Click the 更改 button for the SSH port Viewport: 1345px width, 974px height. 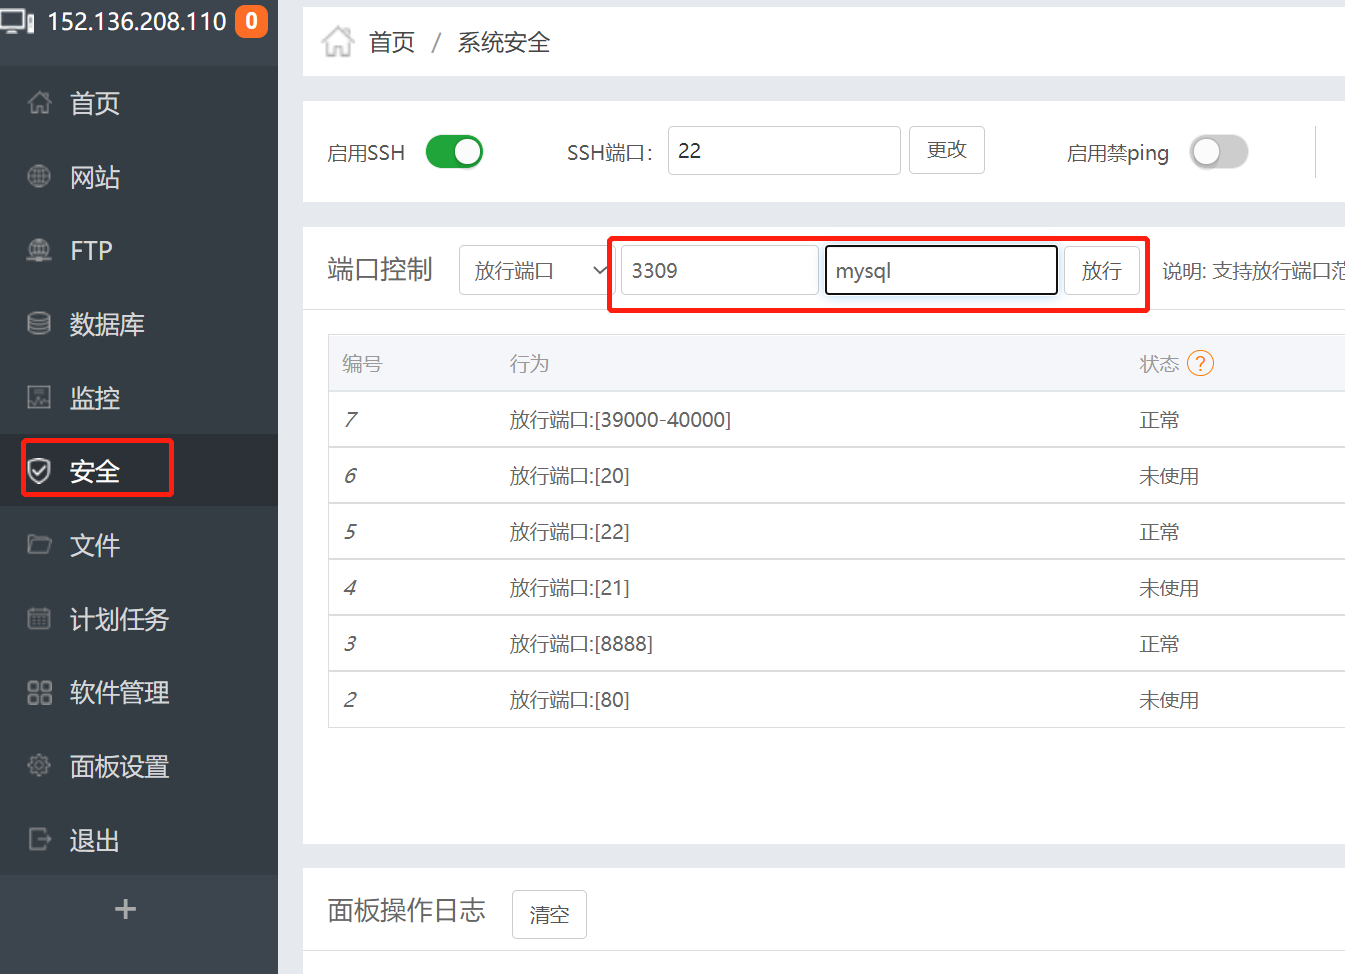(x=946, y=150)
